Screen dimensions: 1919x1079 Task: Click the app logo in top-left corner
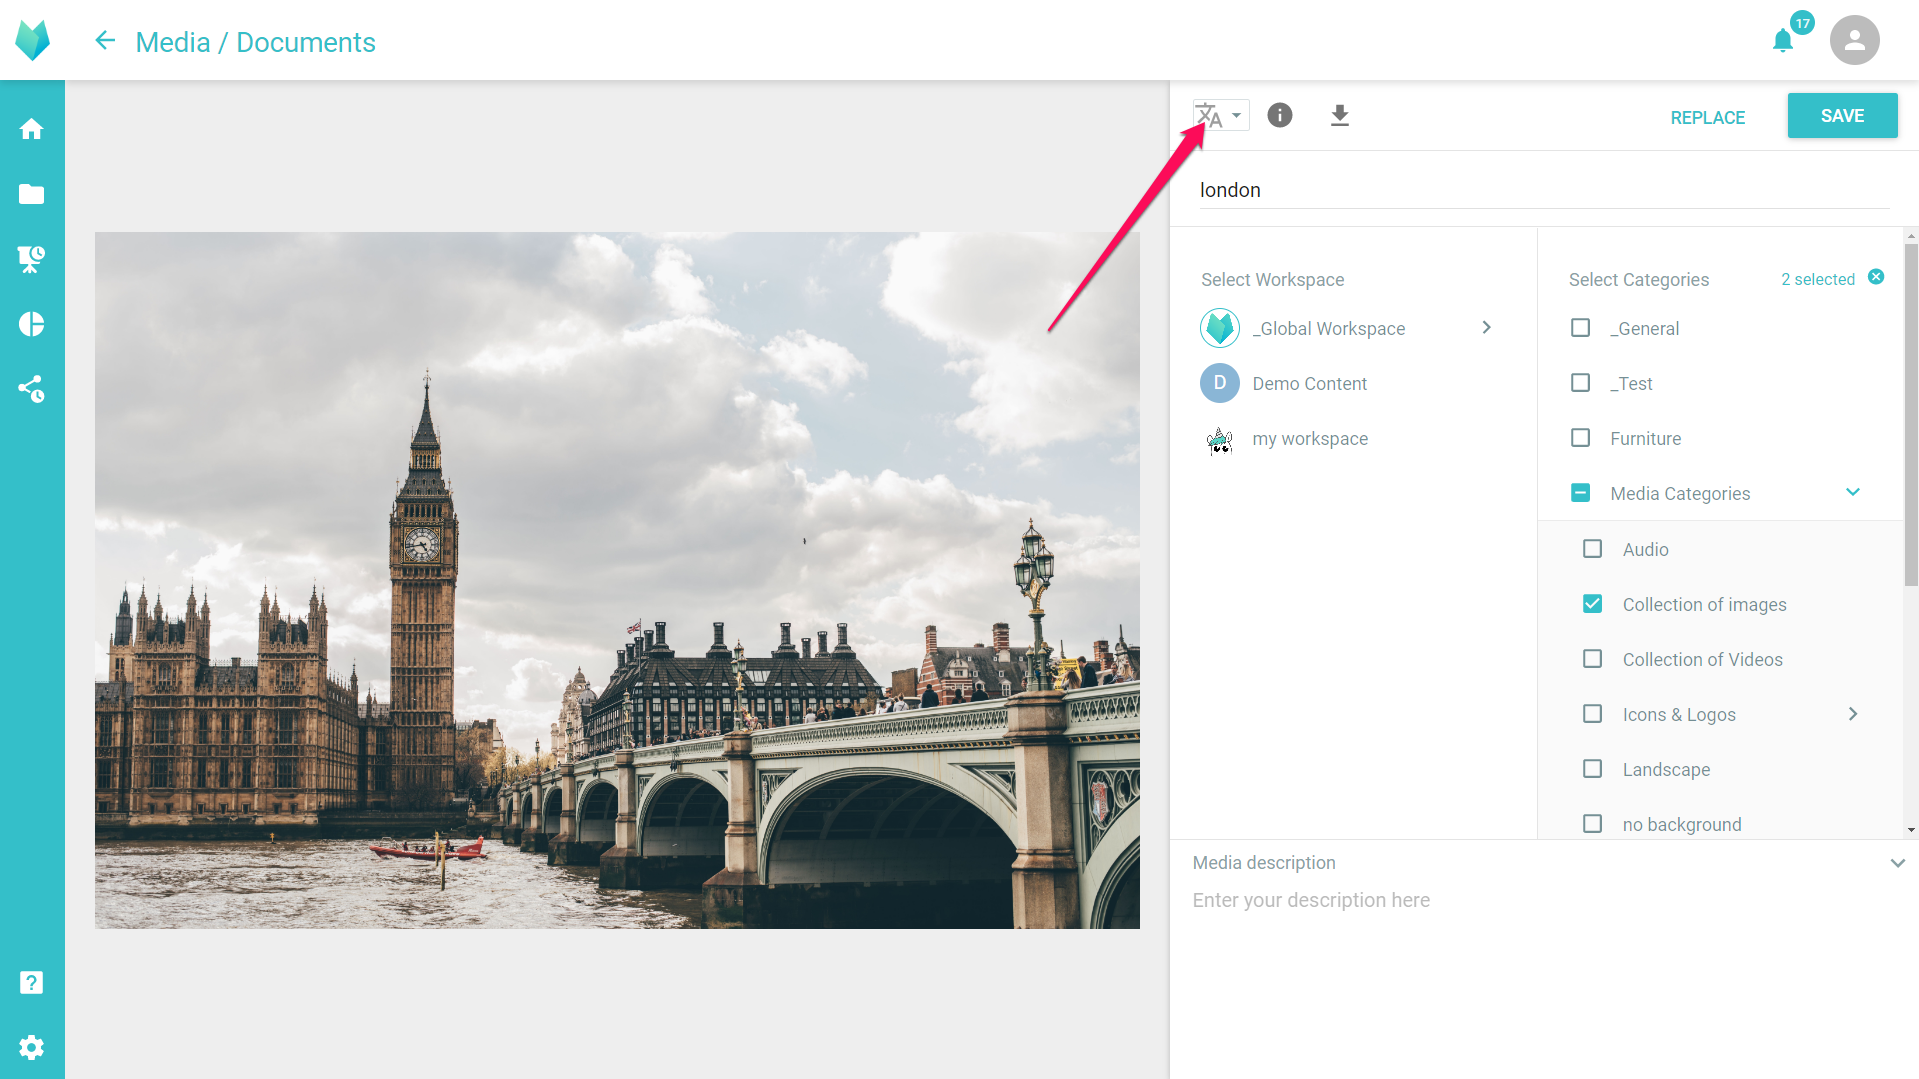pyautogui.click(x=32, y=40)
